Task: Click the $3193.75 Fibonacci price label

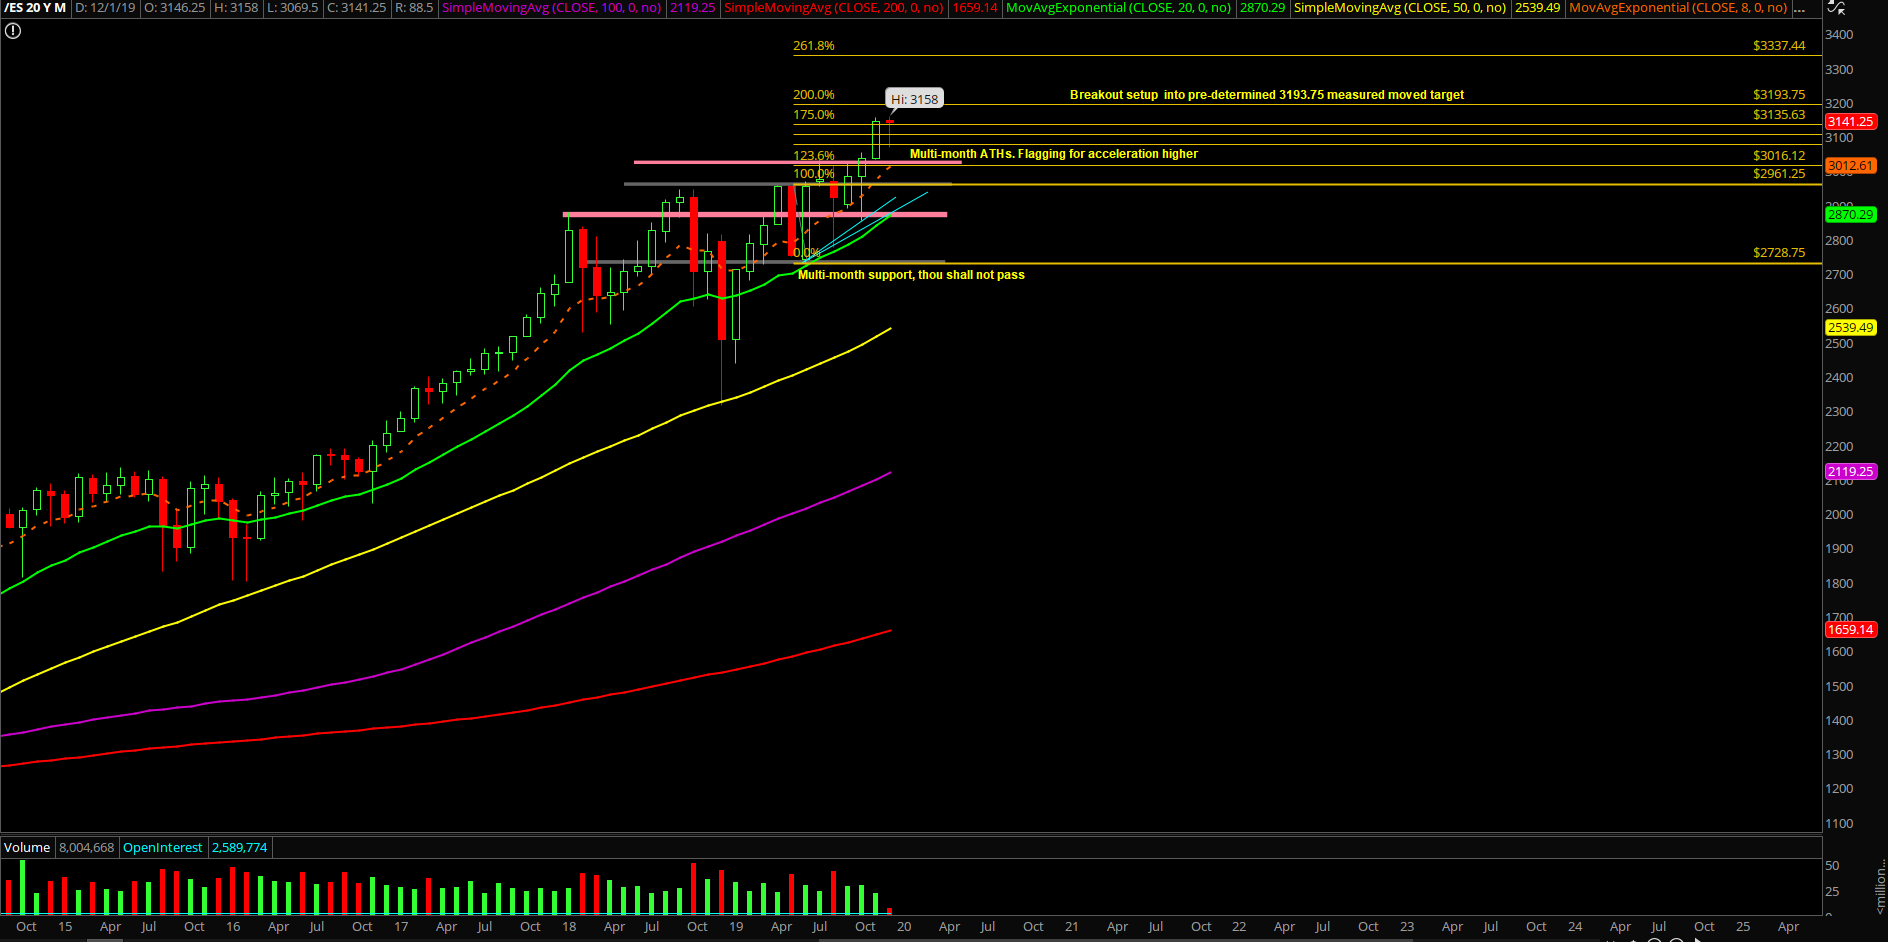Action: pos(1779,95)
